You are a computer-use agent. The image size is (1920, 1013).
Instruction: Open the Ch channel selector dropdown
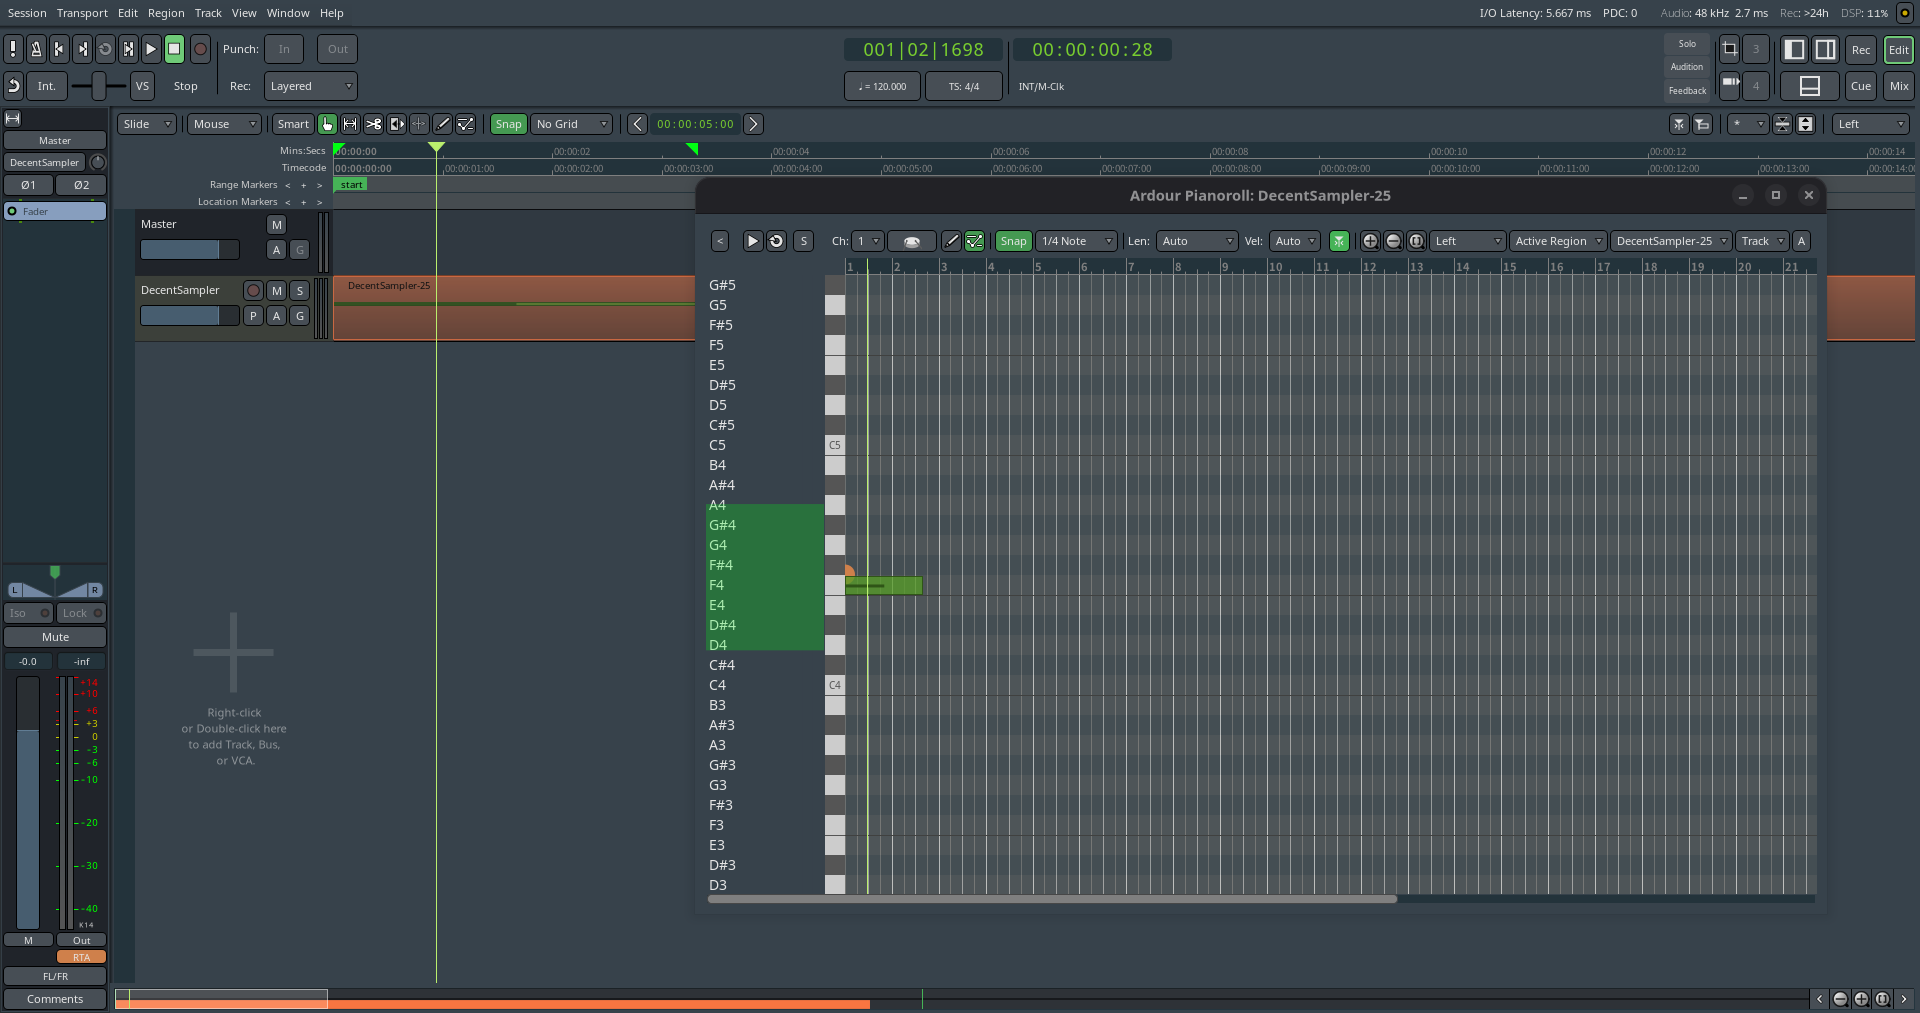pos(868,241)
